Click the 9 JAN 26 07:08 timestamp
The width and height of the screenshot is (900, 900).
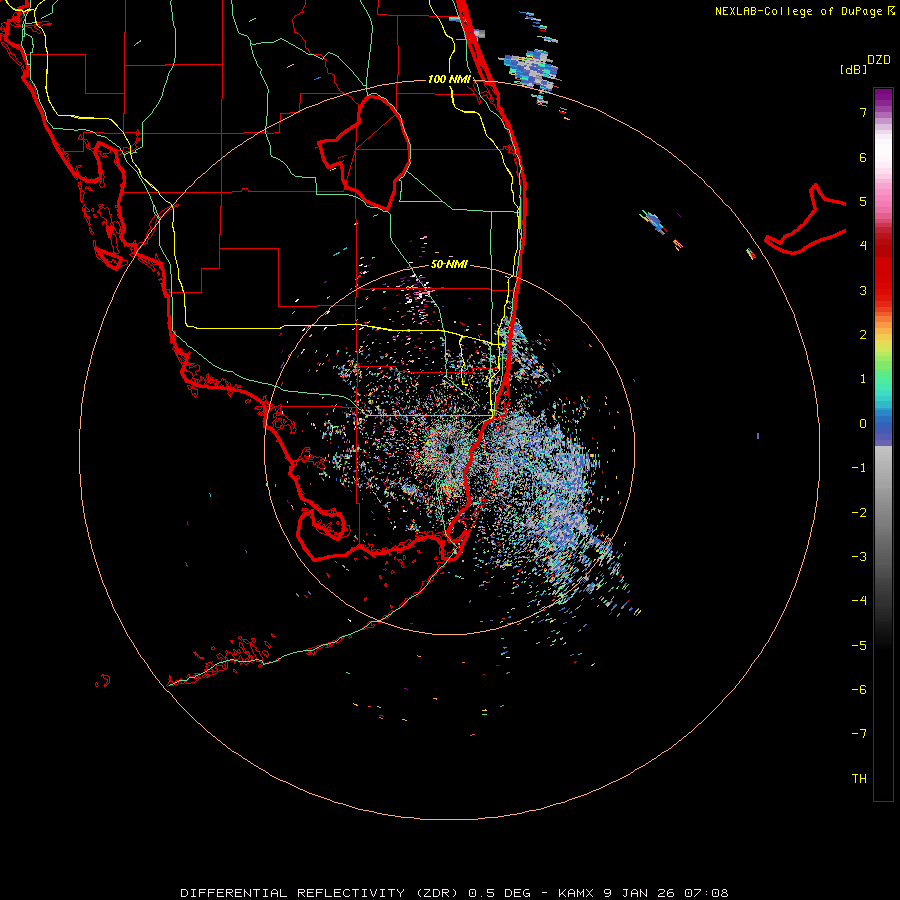pos(665,893)
